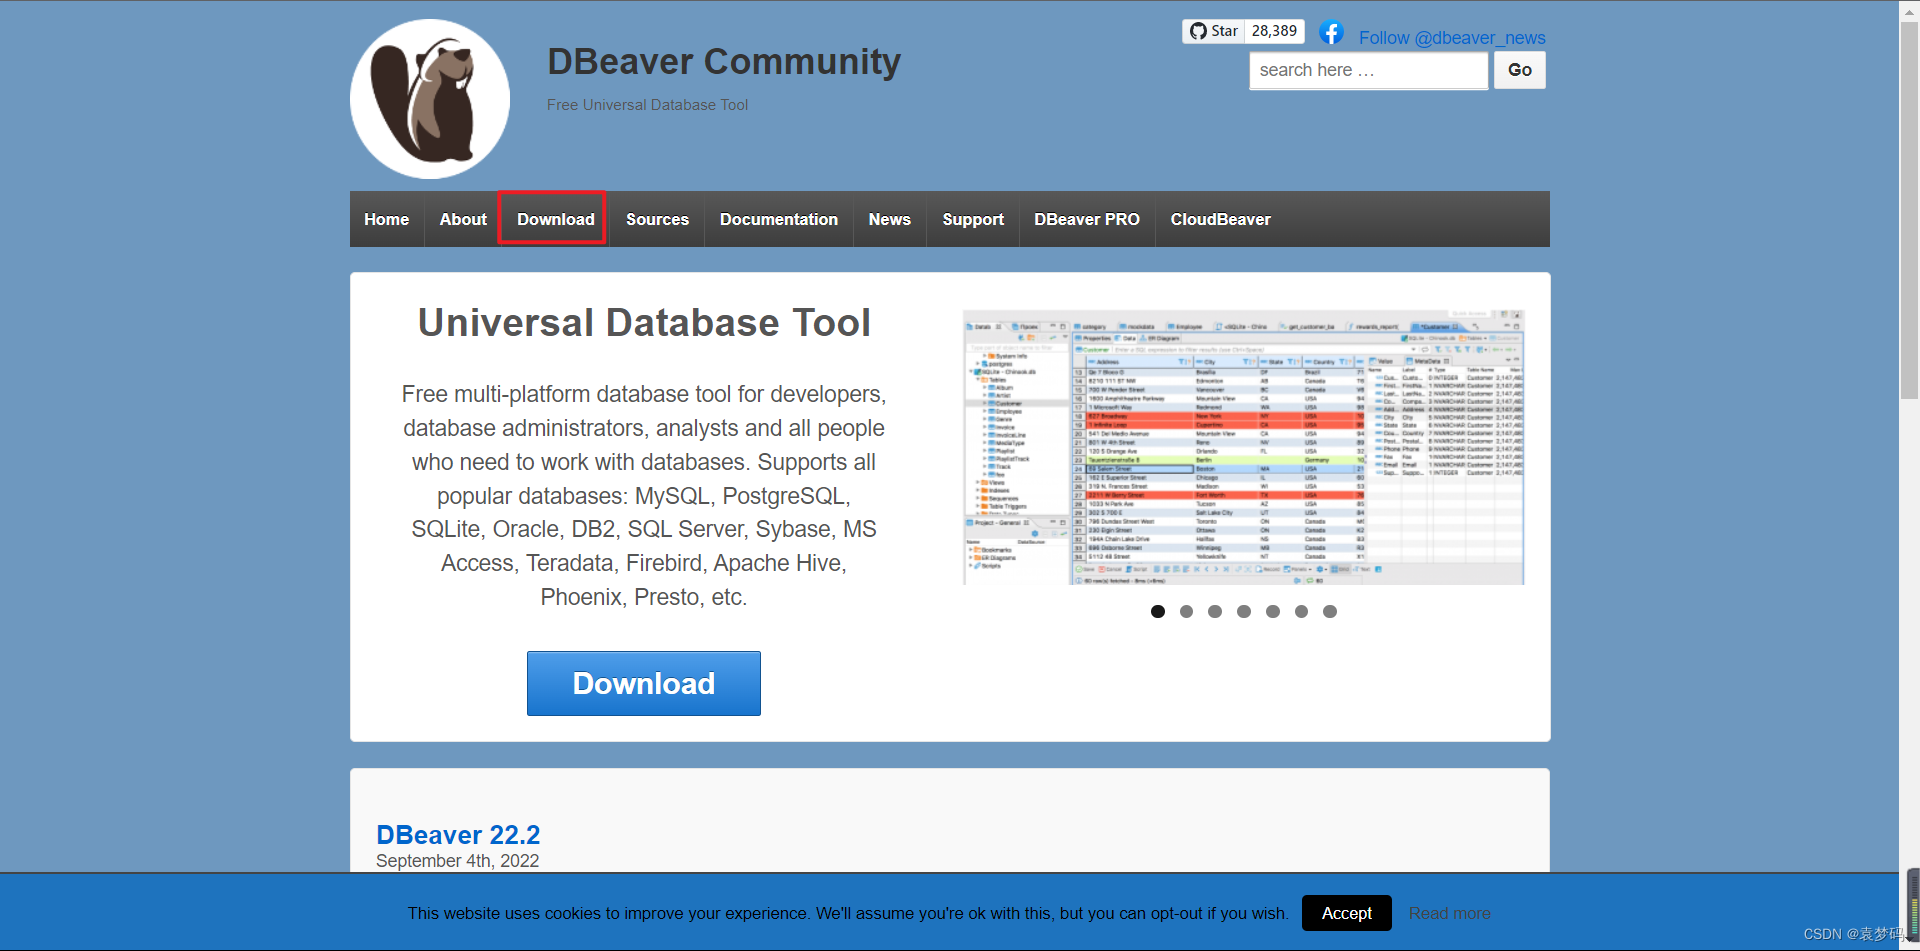This screenshot has width=1920, height=951.
Task: Open the DBeaver PRO menu item
Action: 1087,219
